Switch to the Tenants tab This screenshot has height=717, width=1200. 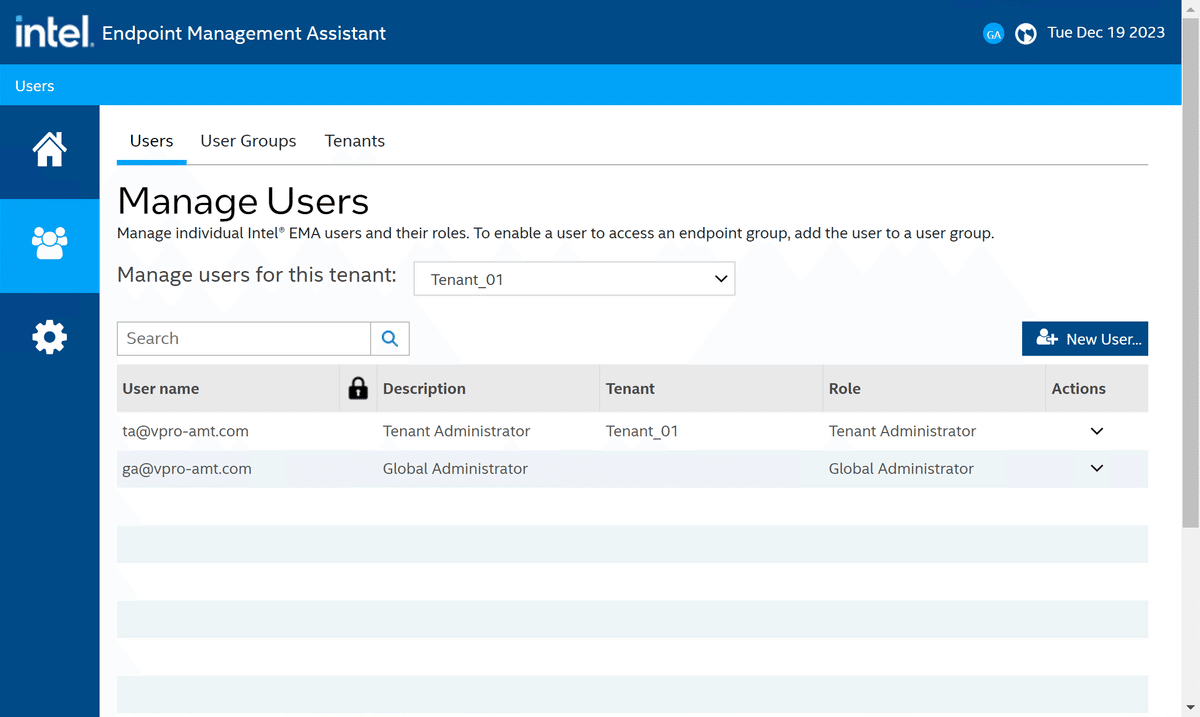click(x=355, y=141)
